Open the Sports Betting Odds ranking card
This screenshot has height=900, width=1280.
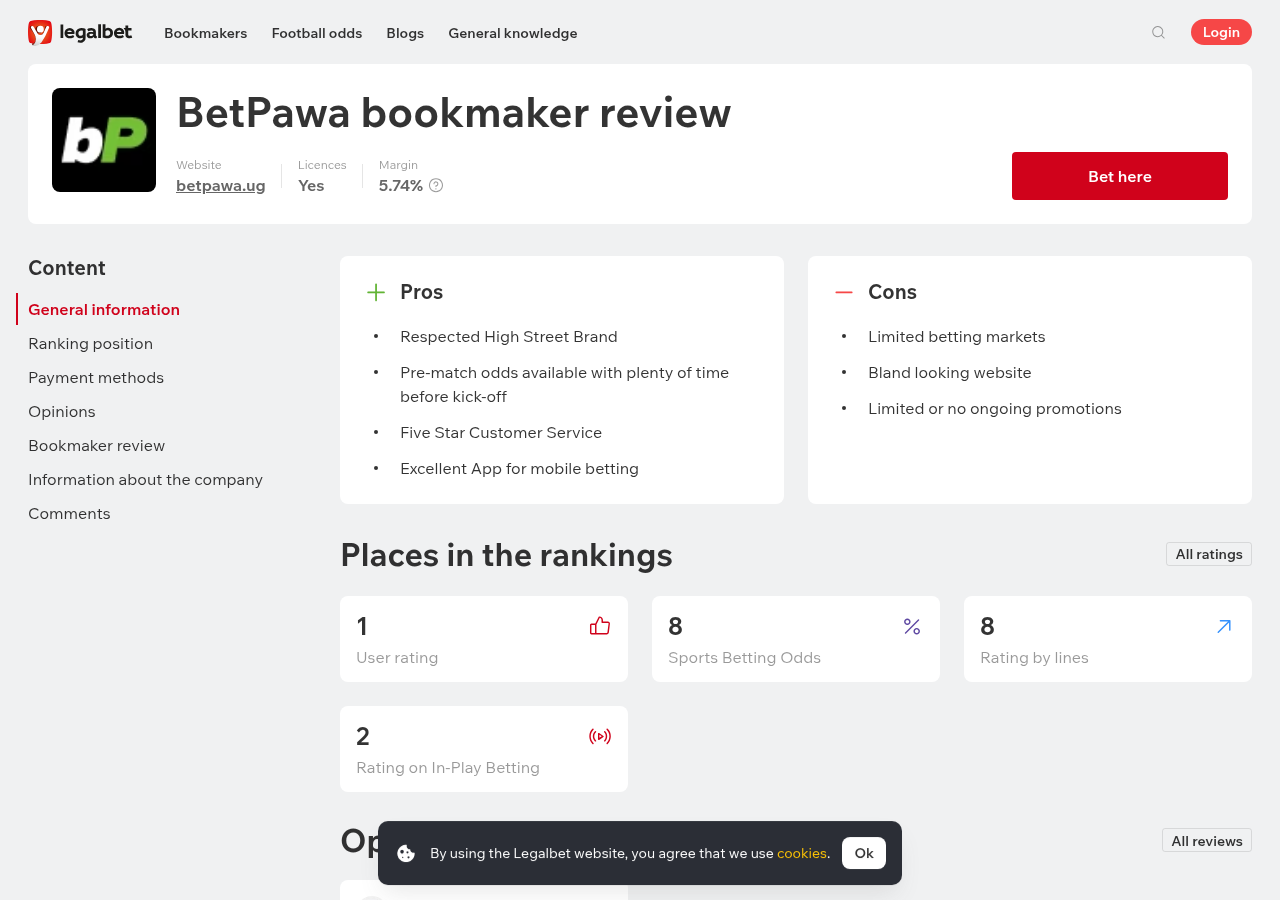pos(796,639)
